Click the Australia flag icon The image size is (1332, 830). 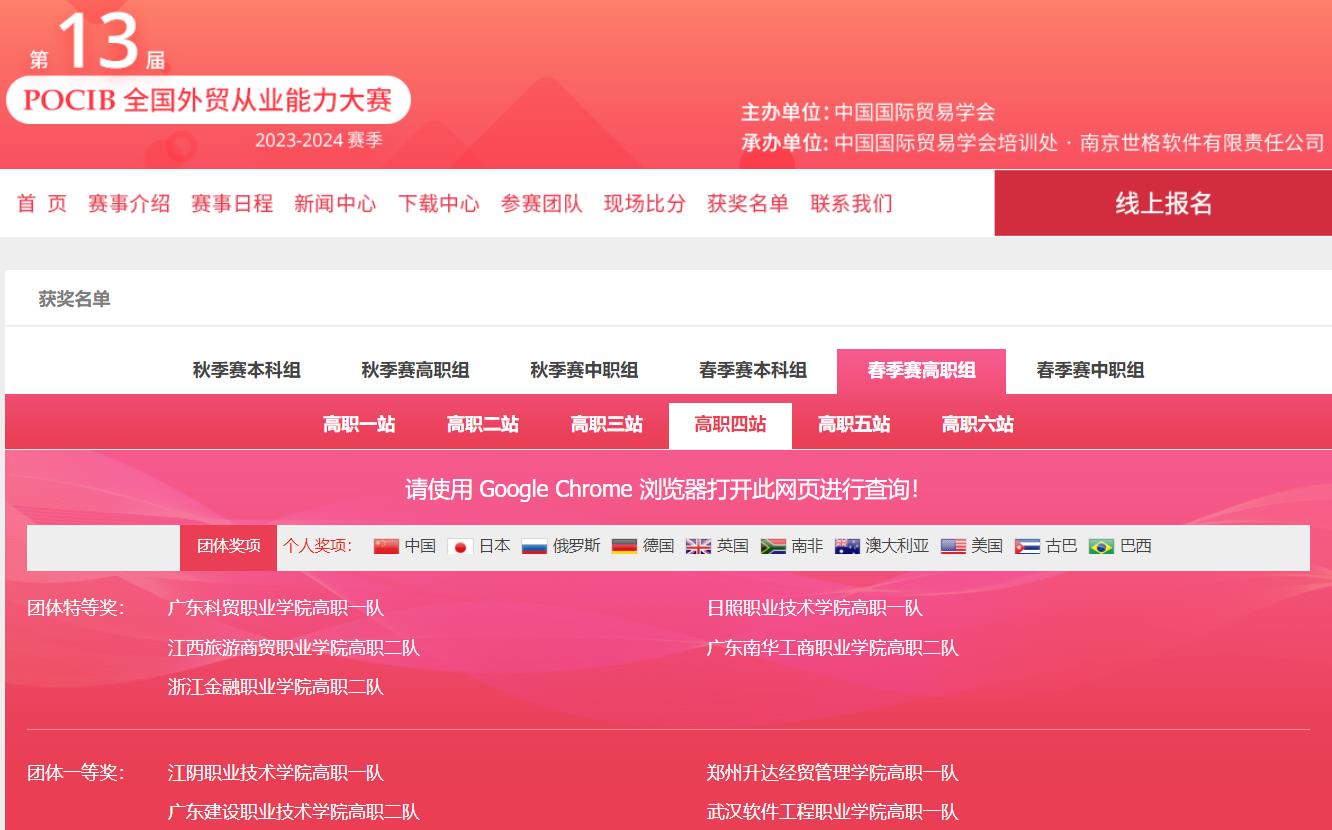coord(847,546)
